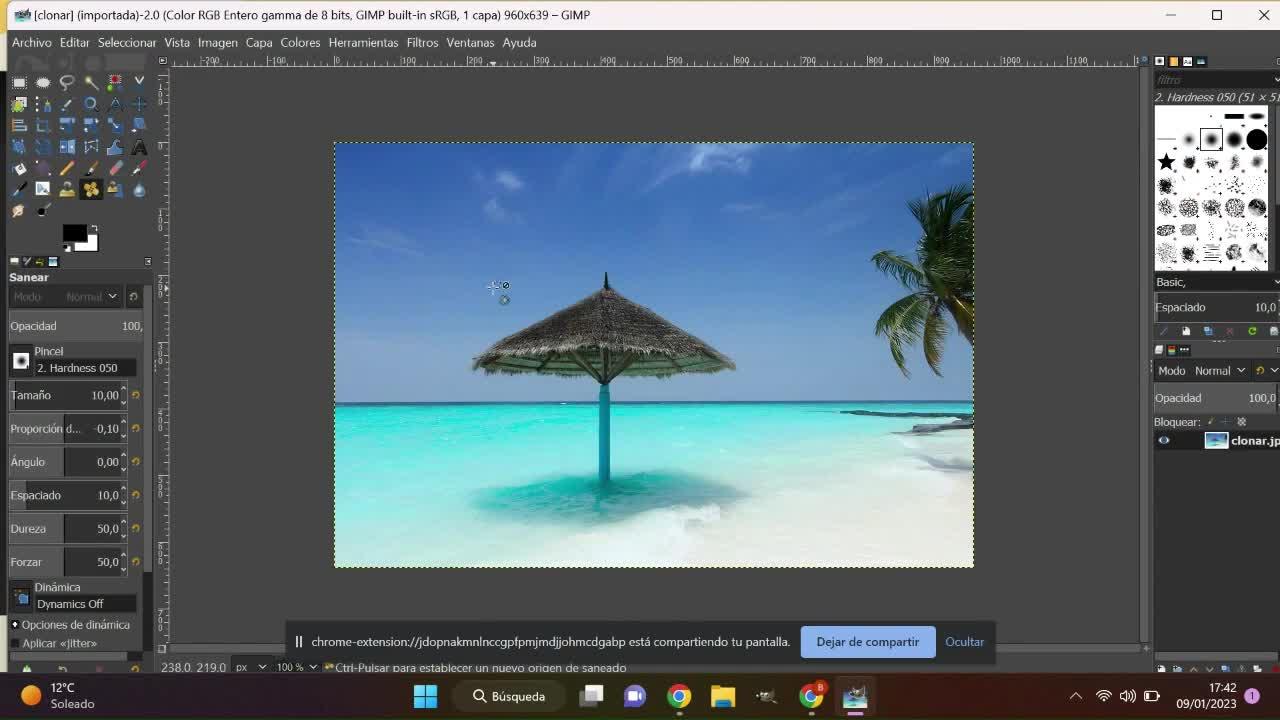
Task: Open the Archivo menu
Action: (x=32, y=42)
